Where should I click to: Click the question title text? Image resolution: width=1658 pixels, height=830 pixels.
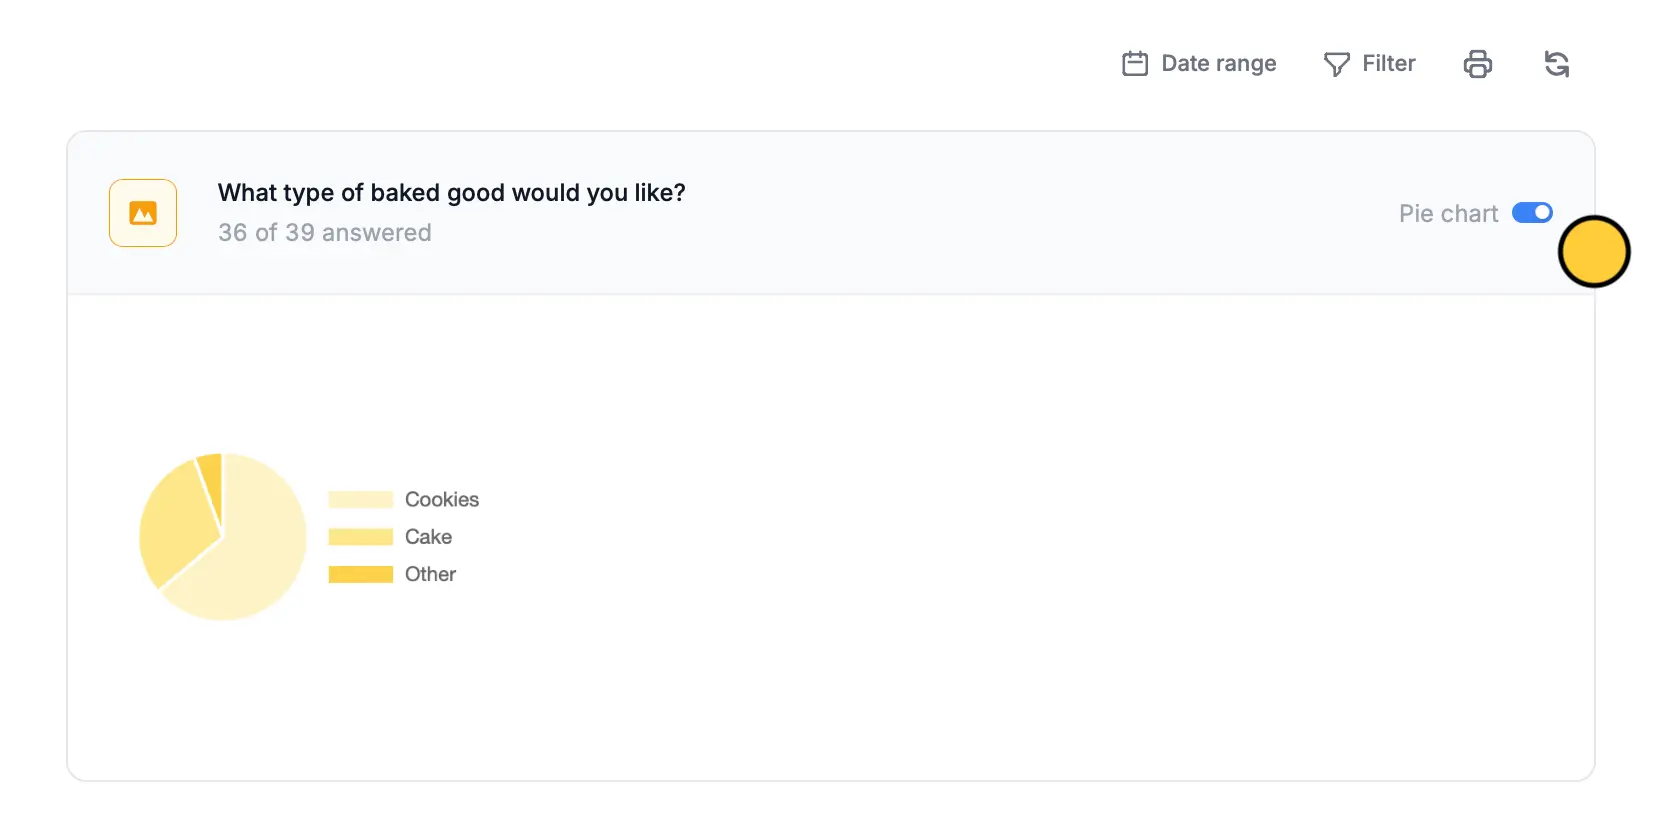[x=451, y=192]
